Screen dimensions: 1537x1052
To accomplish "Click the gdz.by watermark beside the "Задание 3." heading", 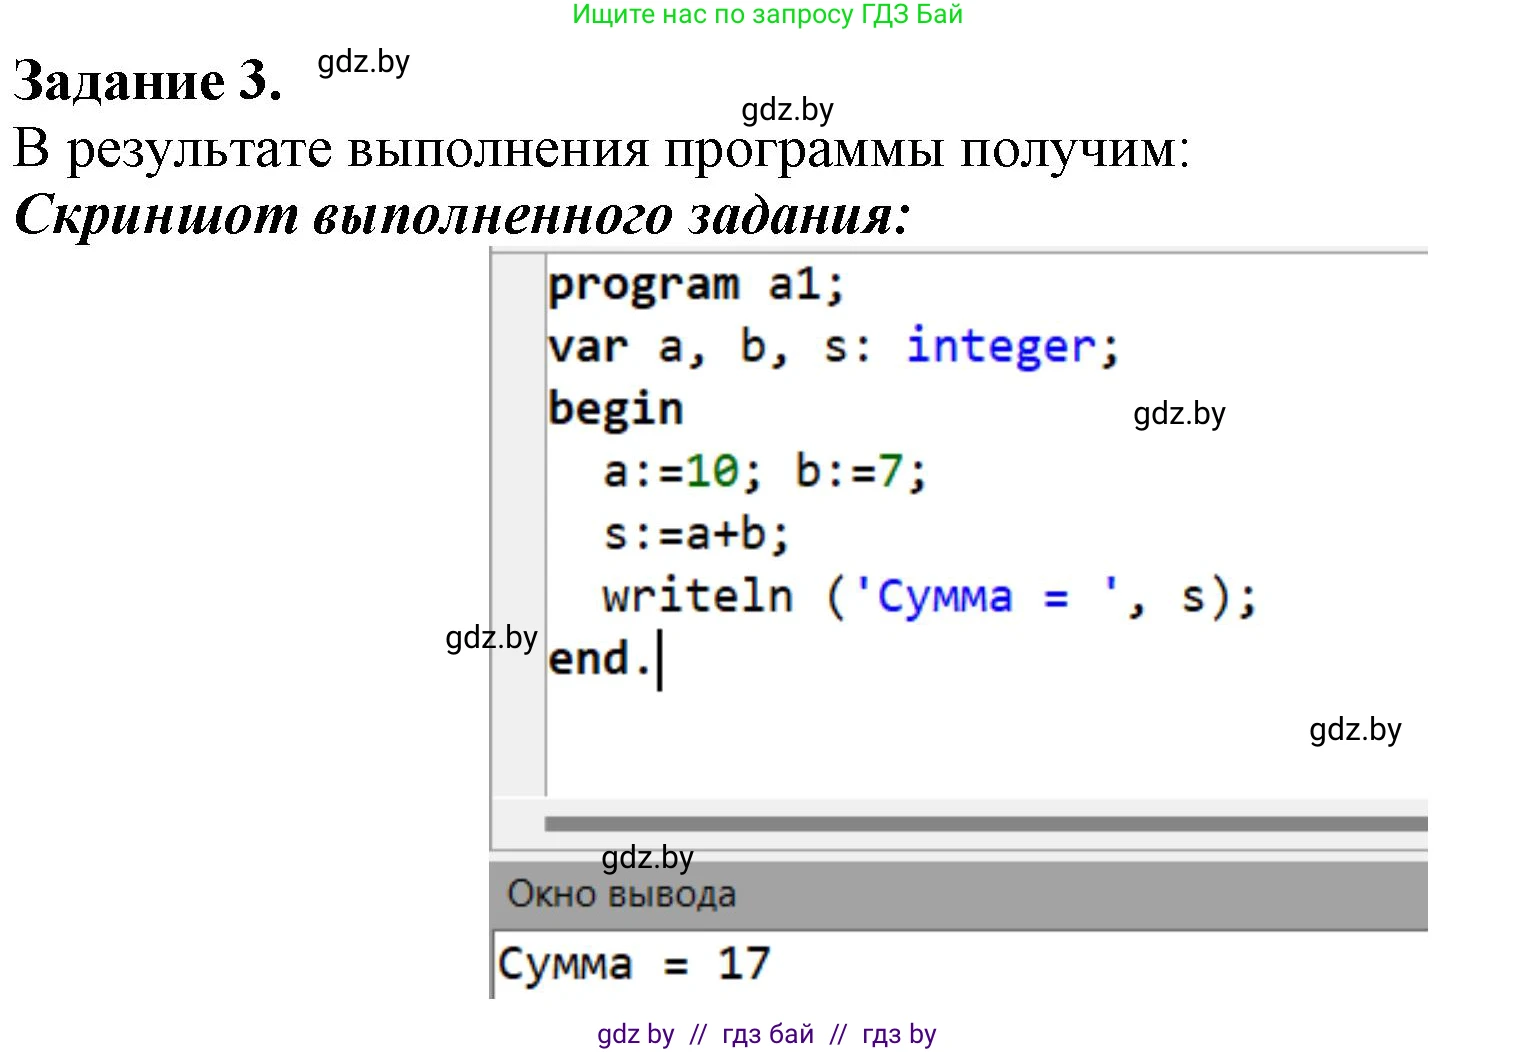I will pos(363,62).
